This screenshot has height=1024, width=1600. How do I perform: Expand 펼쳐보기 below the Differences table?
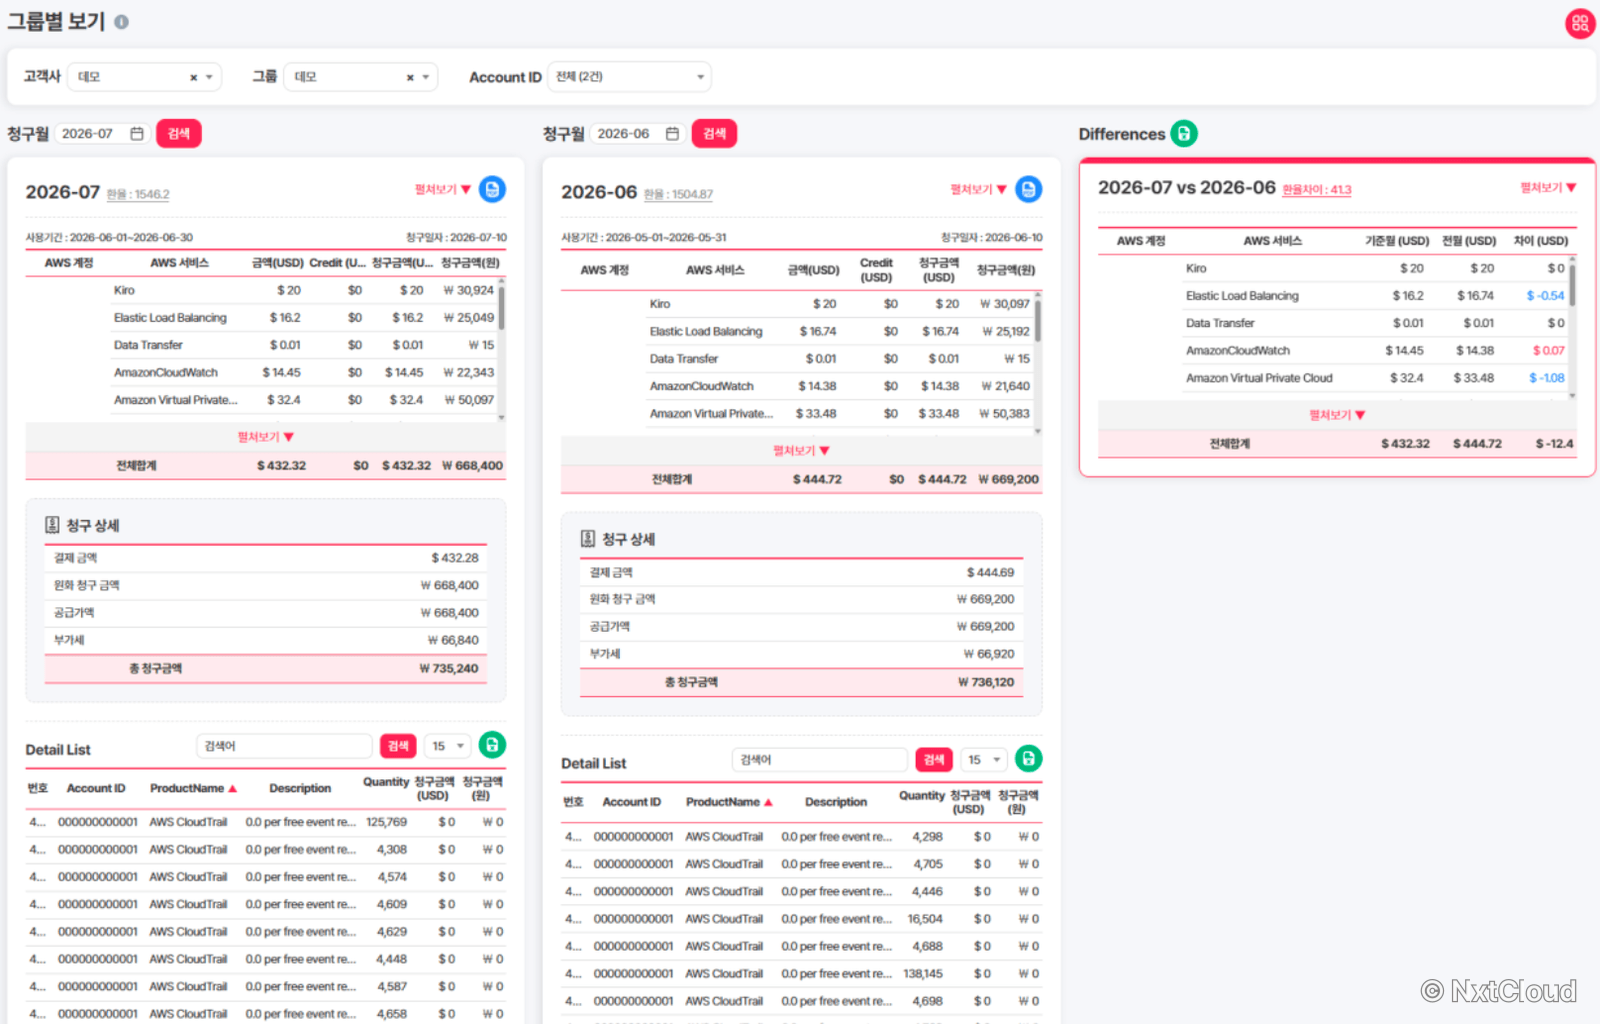(1337, 415)
